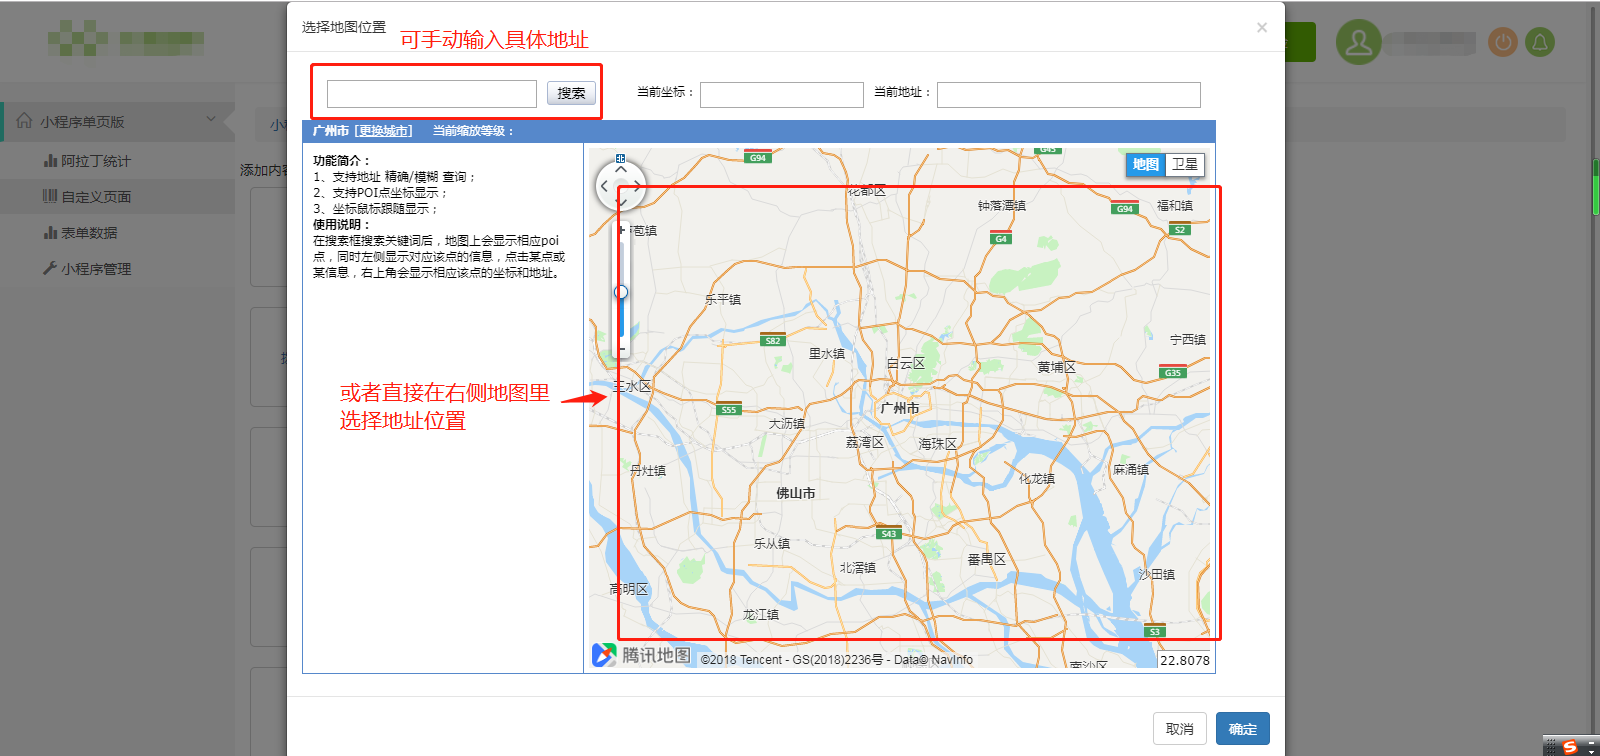Viewport: 1600px width, 756px height.
Task: Click the map zoom slider handle
Action: pyautogui.click(x=621, y=292)
